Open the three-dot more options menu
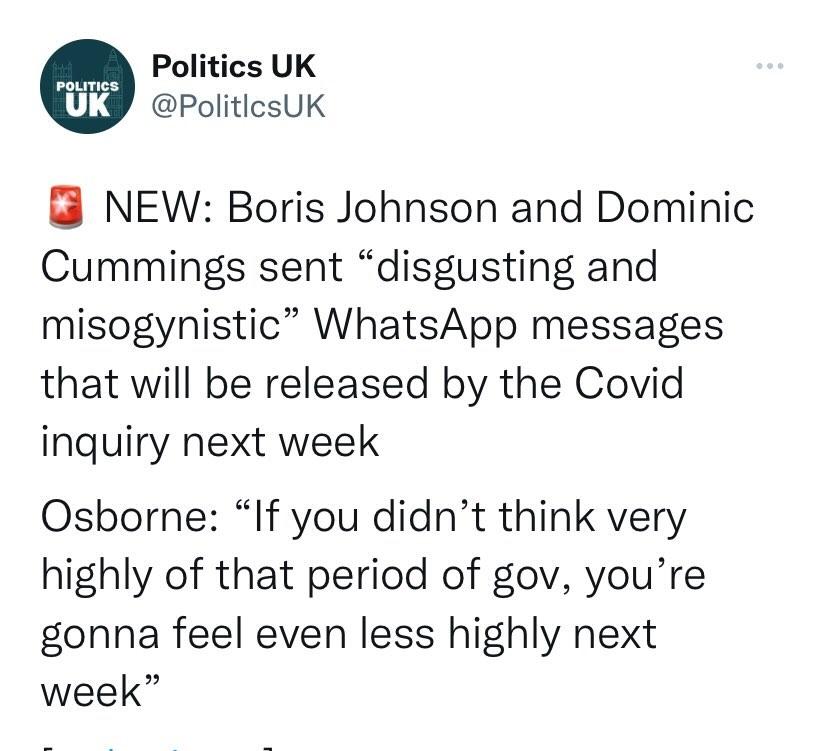The height and width of the screenshot is (751, 828). pyautogui.click(x=769, y=66)
